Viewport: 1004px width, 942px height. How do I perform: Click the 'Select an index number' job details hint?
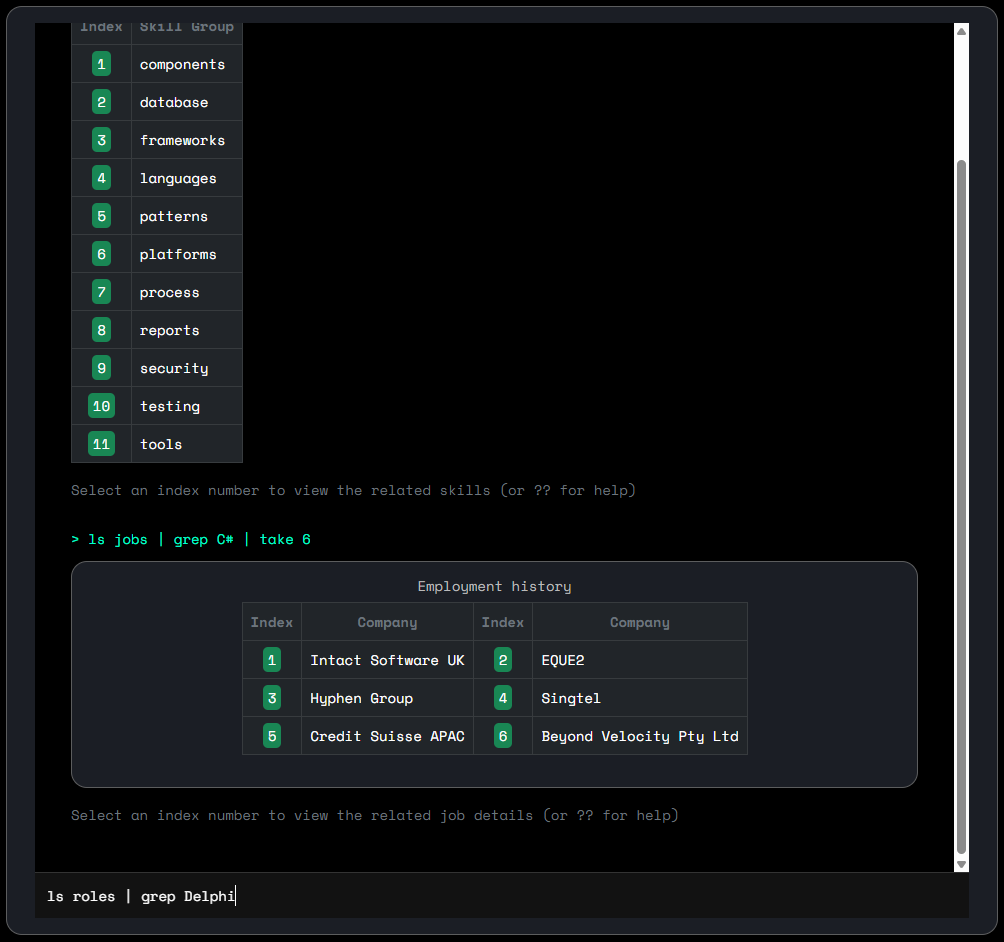click(375, 815)
